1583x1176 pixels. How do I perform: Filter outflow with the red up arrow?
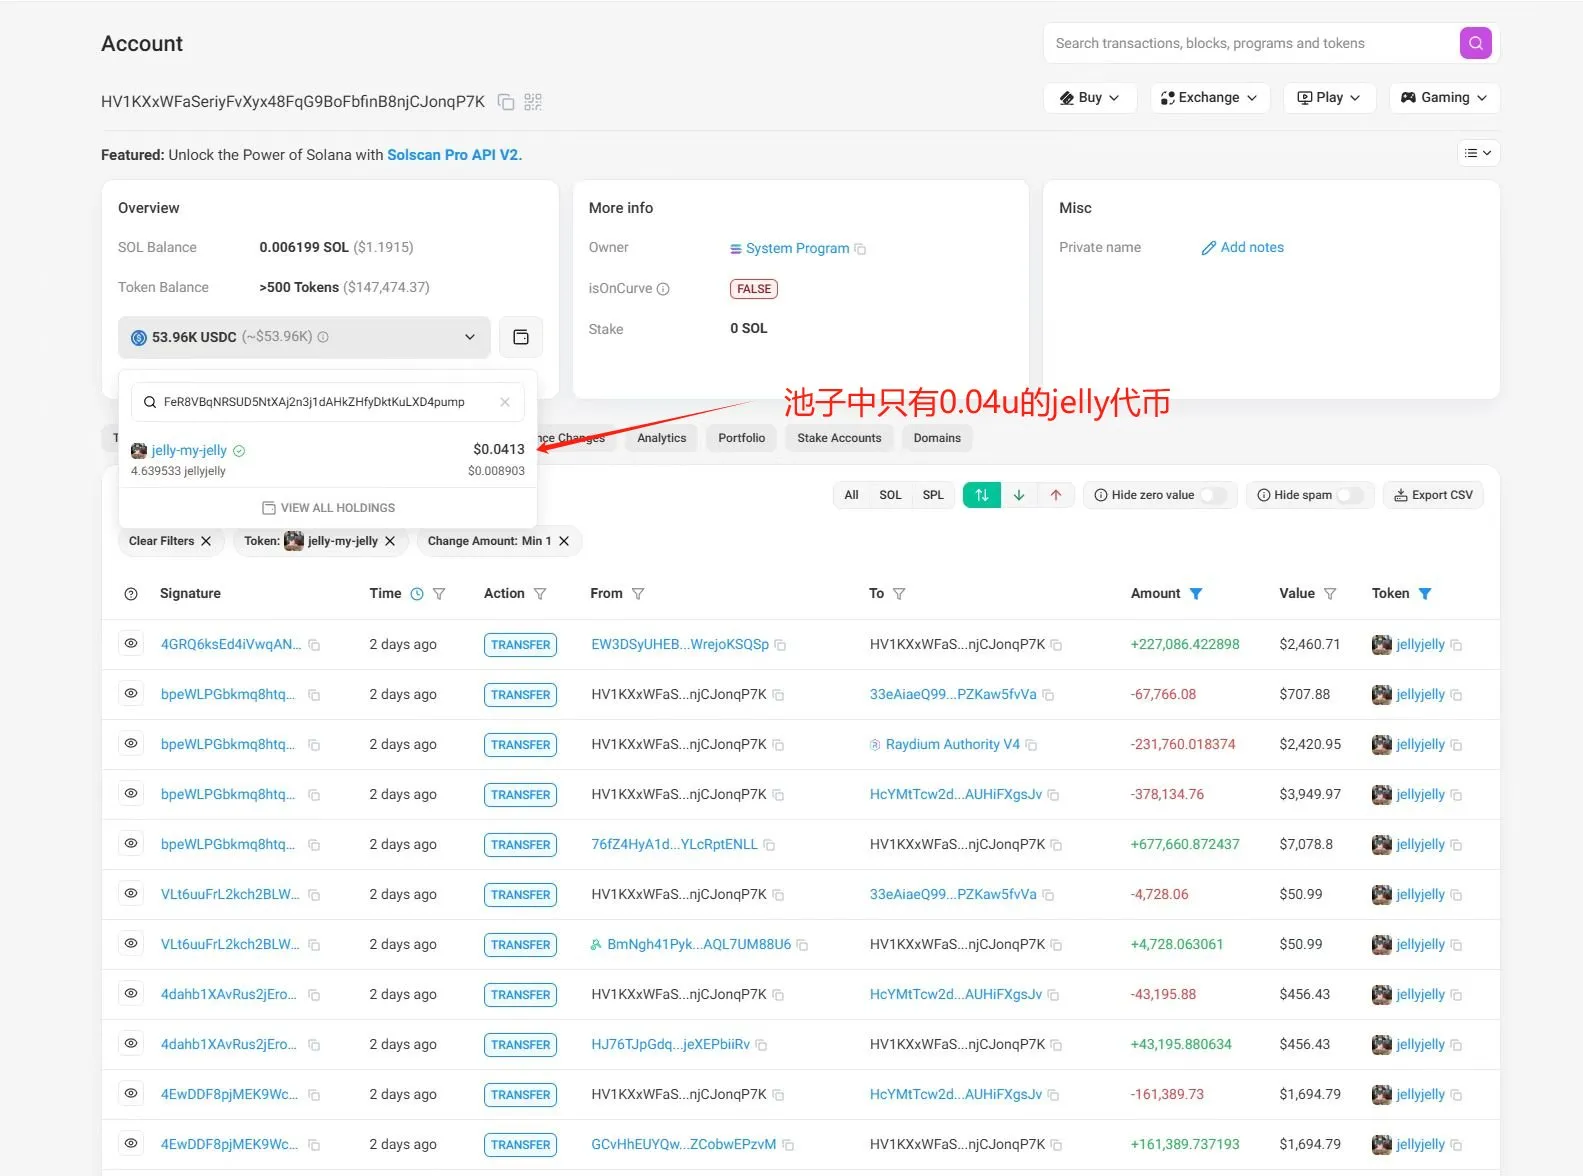pos(1056,495)
